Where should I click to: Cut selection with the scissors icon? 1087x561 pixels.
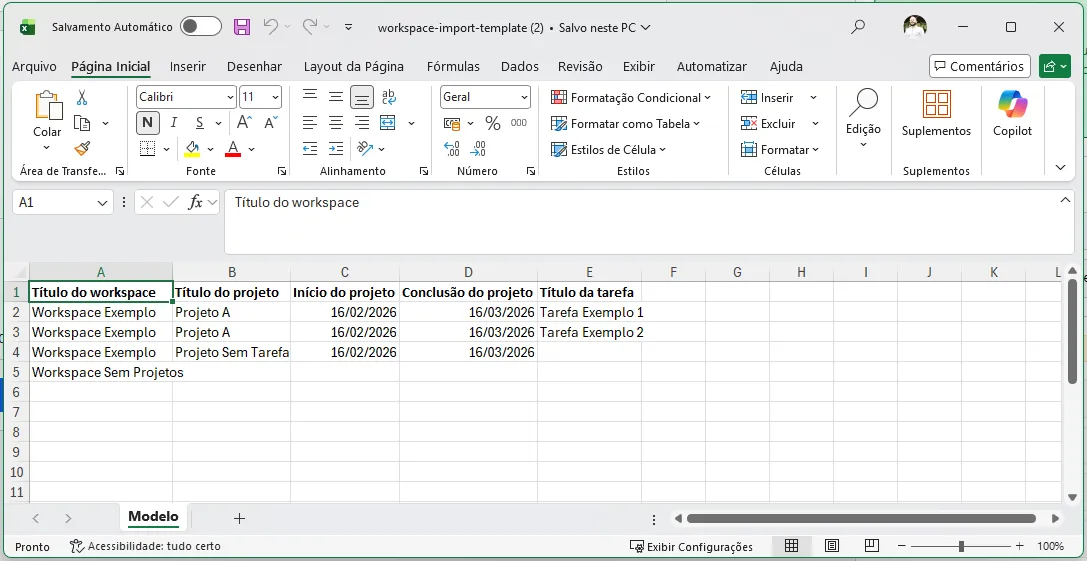[82, 97]
